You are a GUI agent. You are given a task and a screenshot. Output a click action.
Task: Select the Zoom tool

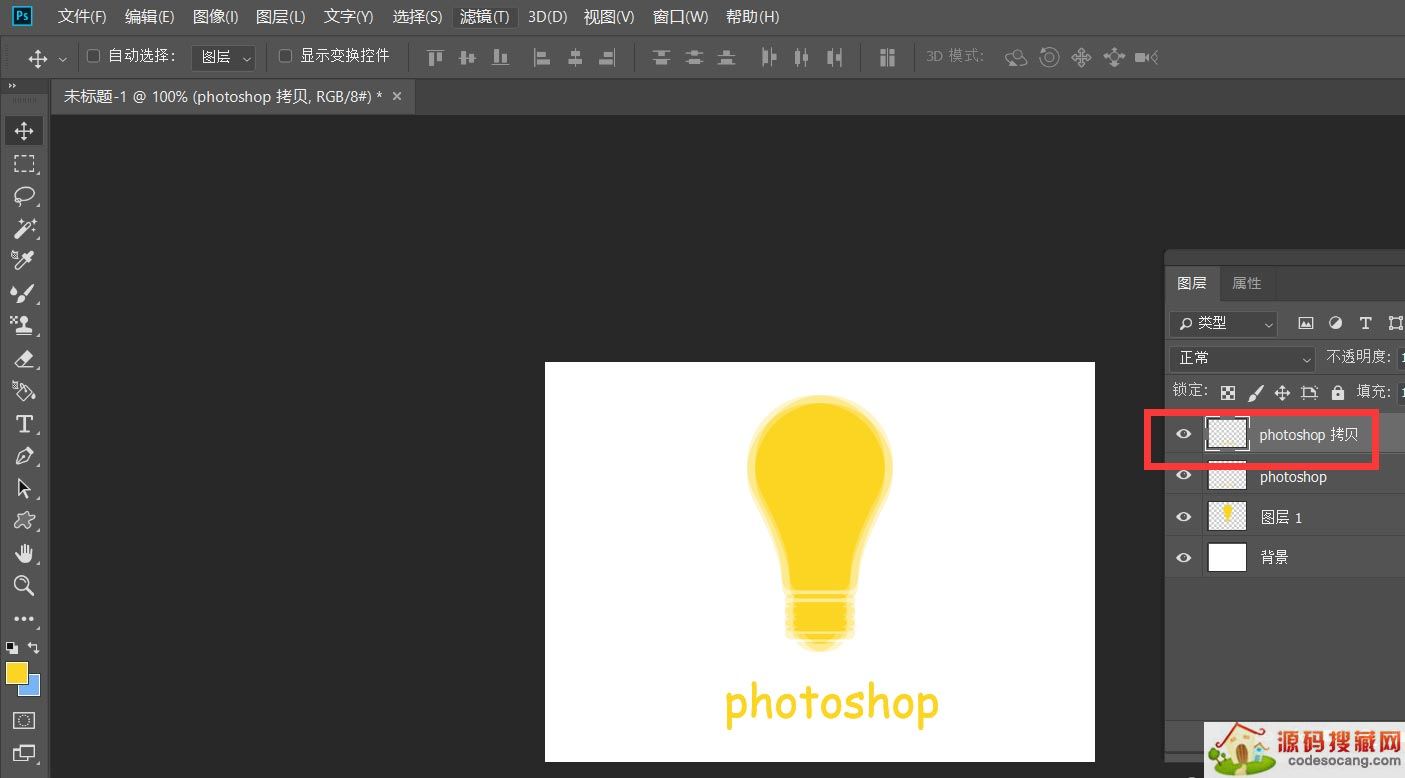(x=24, y=586)
